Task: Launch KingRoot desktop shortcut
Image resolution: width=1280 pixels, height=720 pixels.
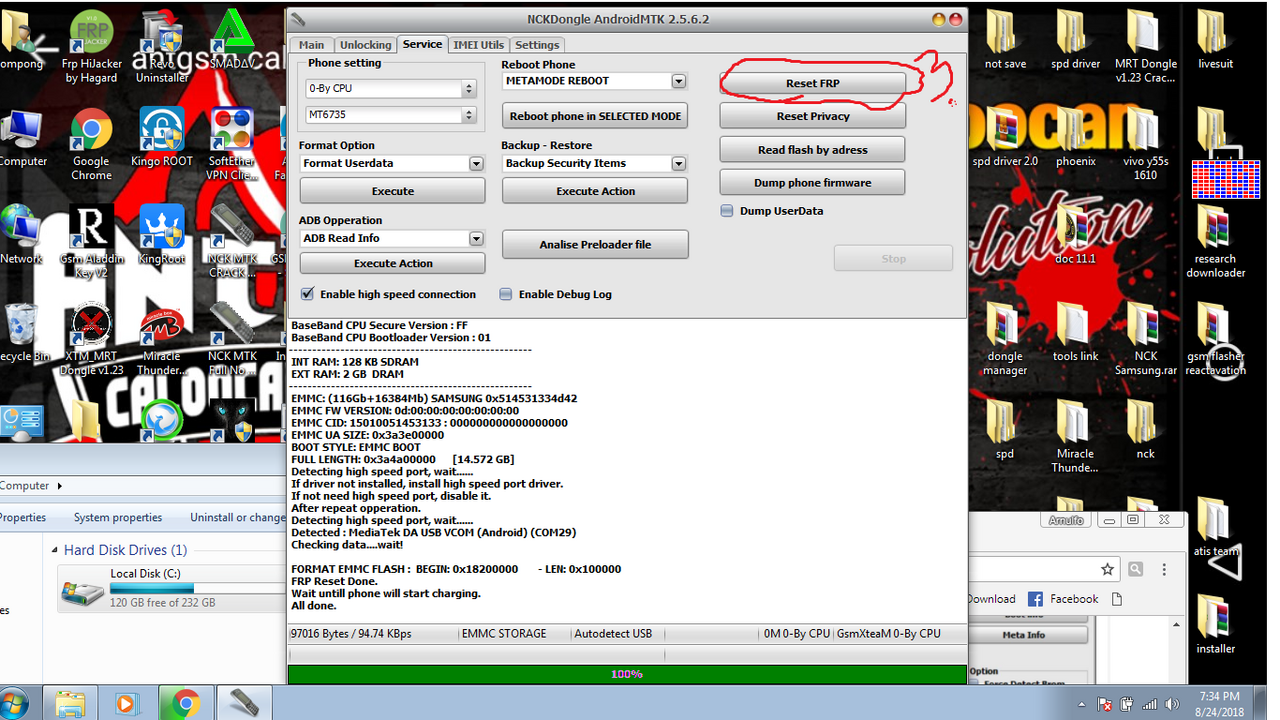Action: click(162, 235)
